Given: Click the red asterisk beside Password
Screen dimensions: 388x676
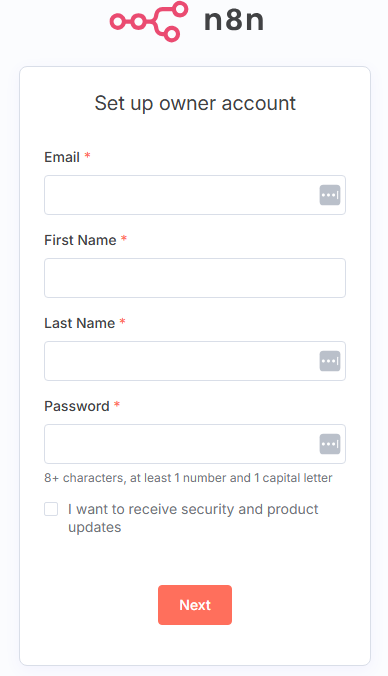Looking at the screenshot, I should click(117, 404).
